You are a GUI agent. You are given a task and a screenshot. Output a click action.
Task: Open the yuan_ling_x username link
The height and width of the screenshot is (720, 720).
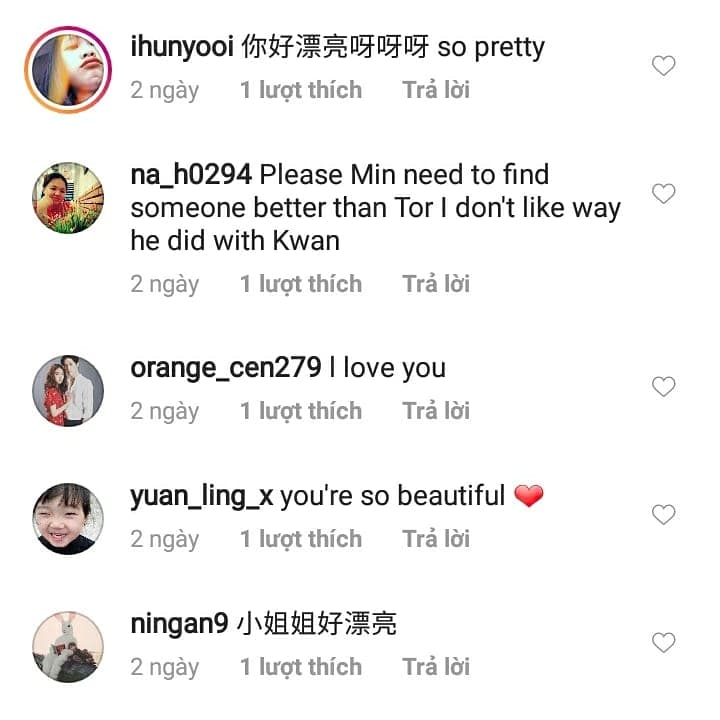[x=201, y=496]
